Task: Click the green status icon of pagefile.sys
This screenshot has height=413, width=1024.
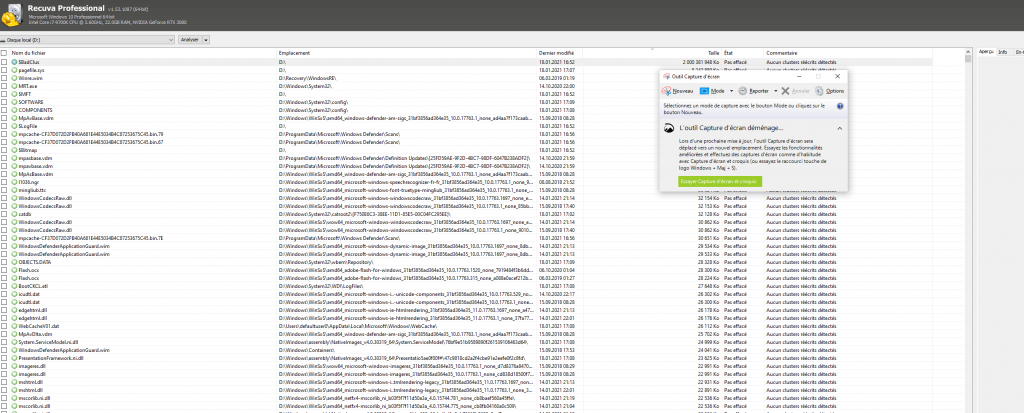Action: [14, 69]
